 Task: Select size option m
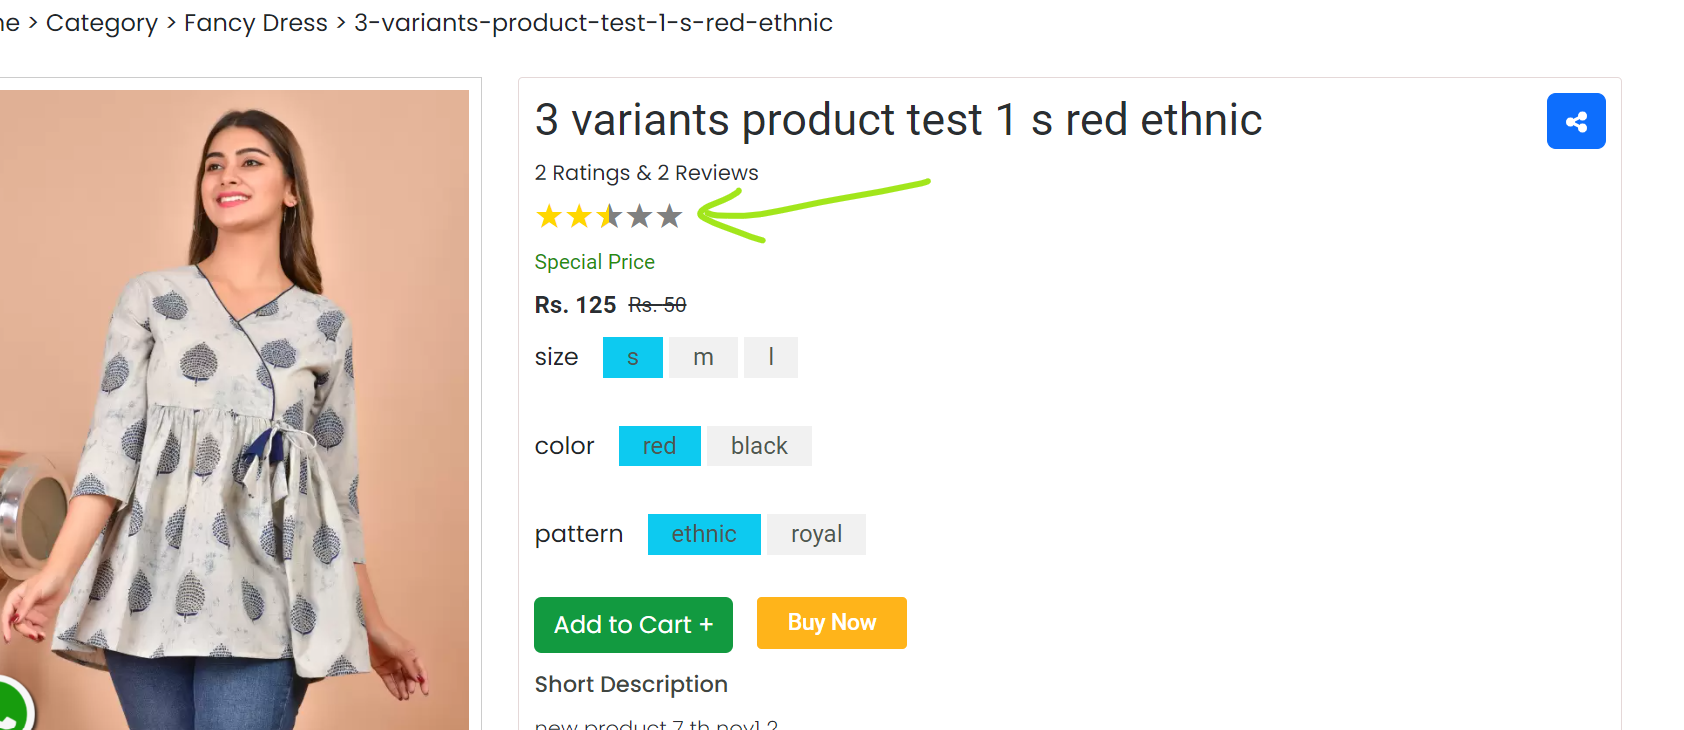coord(703,357)
